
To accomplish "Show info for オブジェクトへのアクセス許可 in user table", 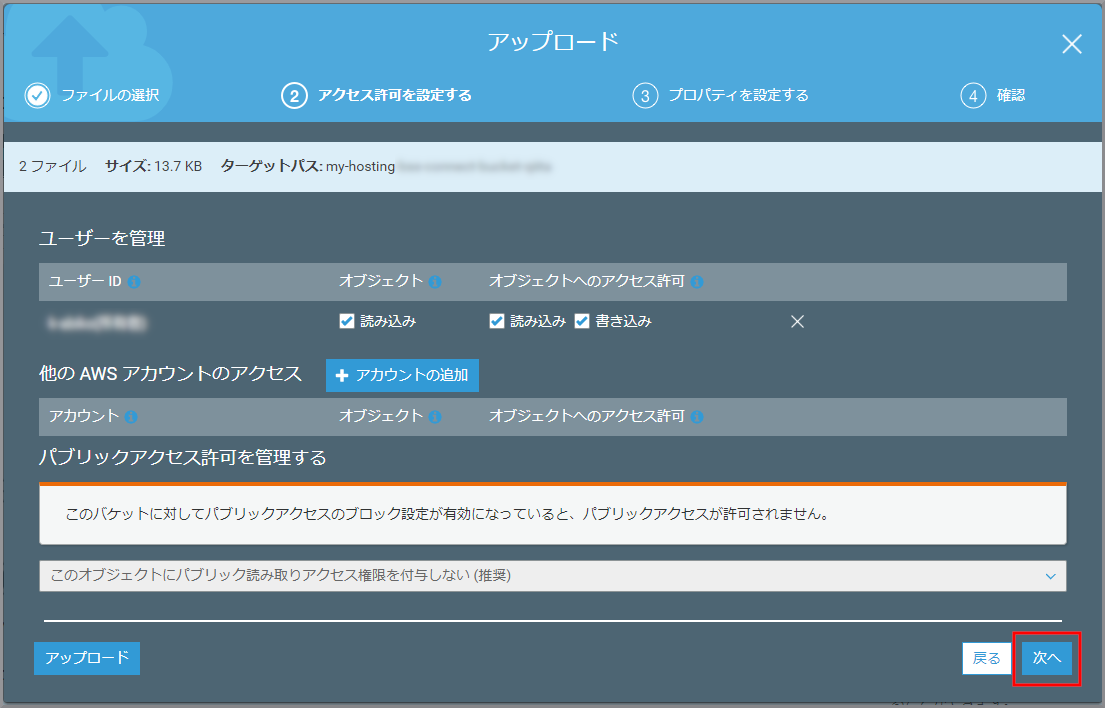I will point(697,282).
